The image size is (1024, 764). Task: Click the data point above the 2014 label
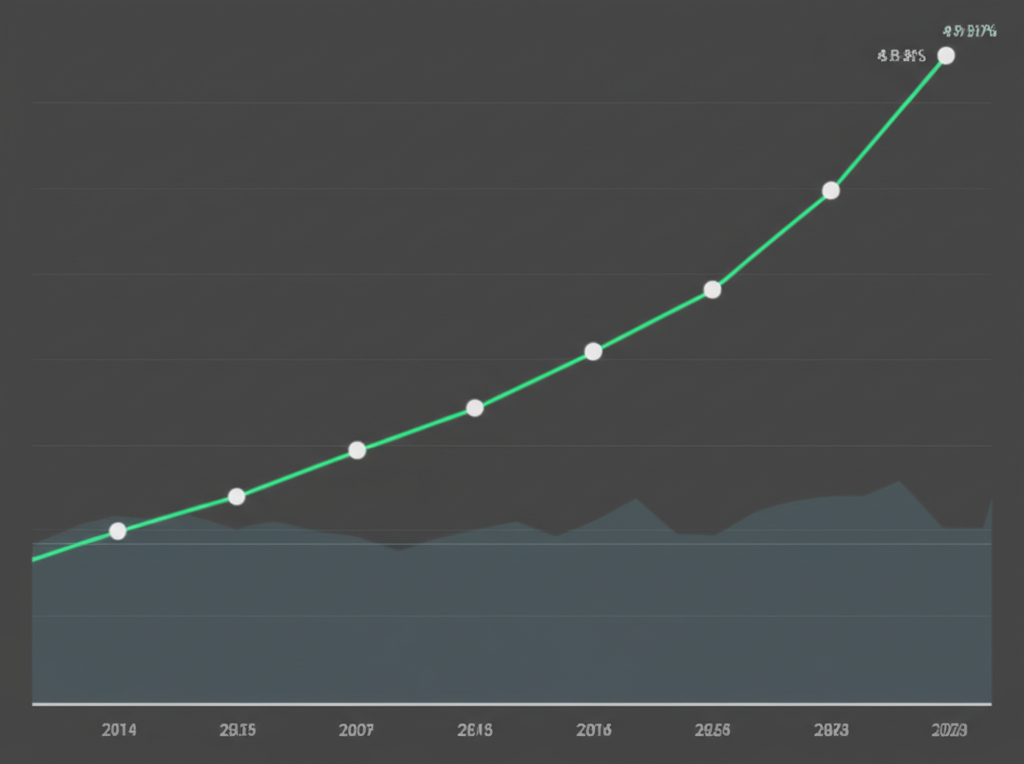(x=118, y=531)
